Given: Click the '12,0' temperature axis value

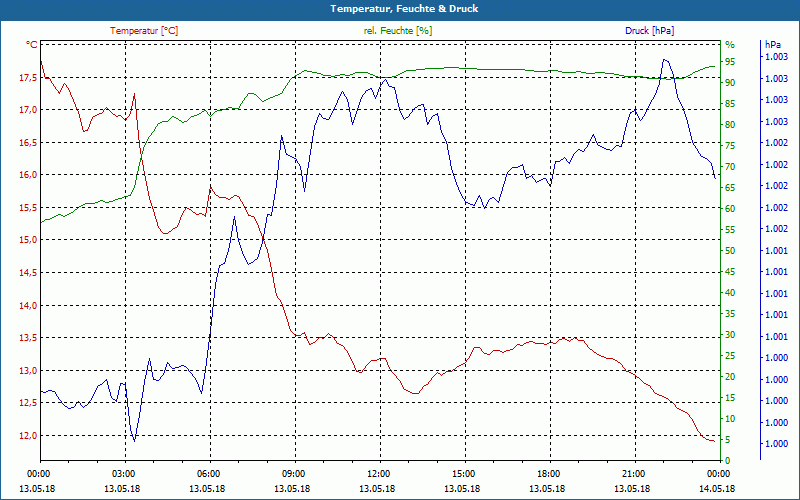Looking at the screenshot, I should click(x=29, y=435).
